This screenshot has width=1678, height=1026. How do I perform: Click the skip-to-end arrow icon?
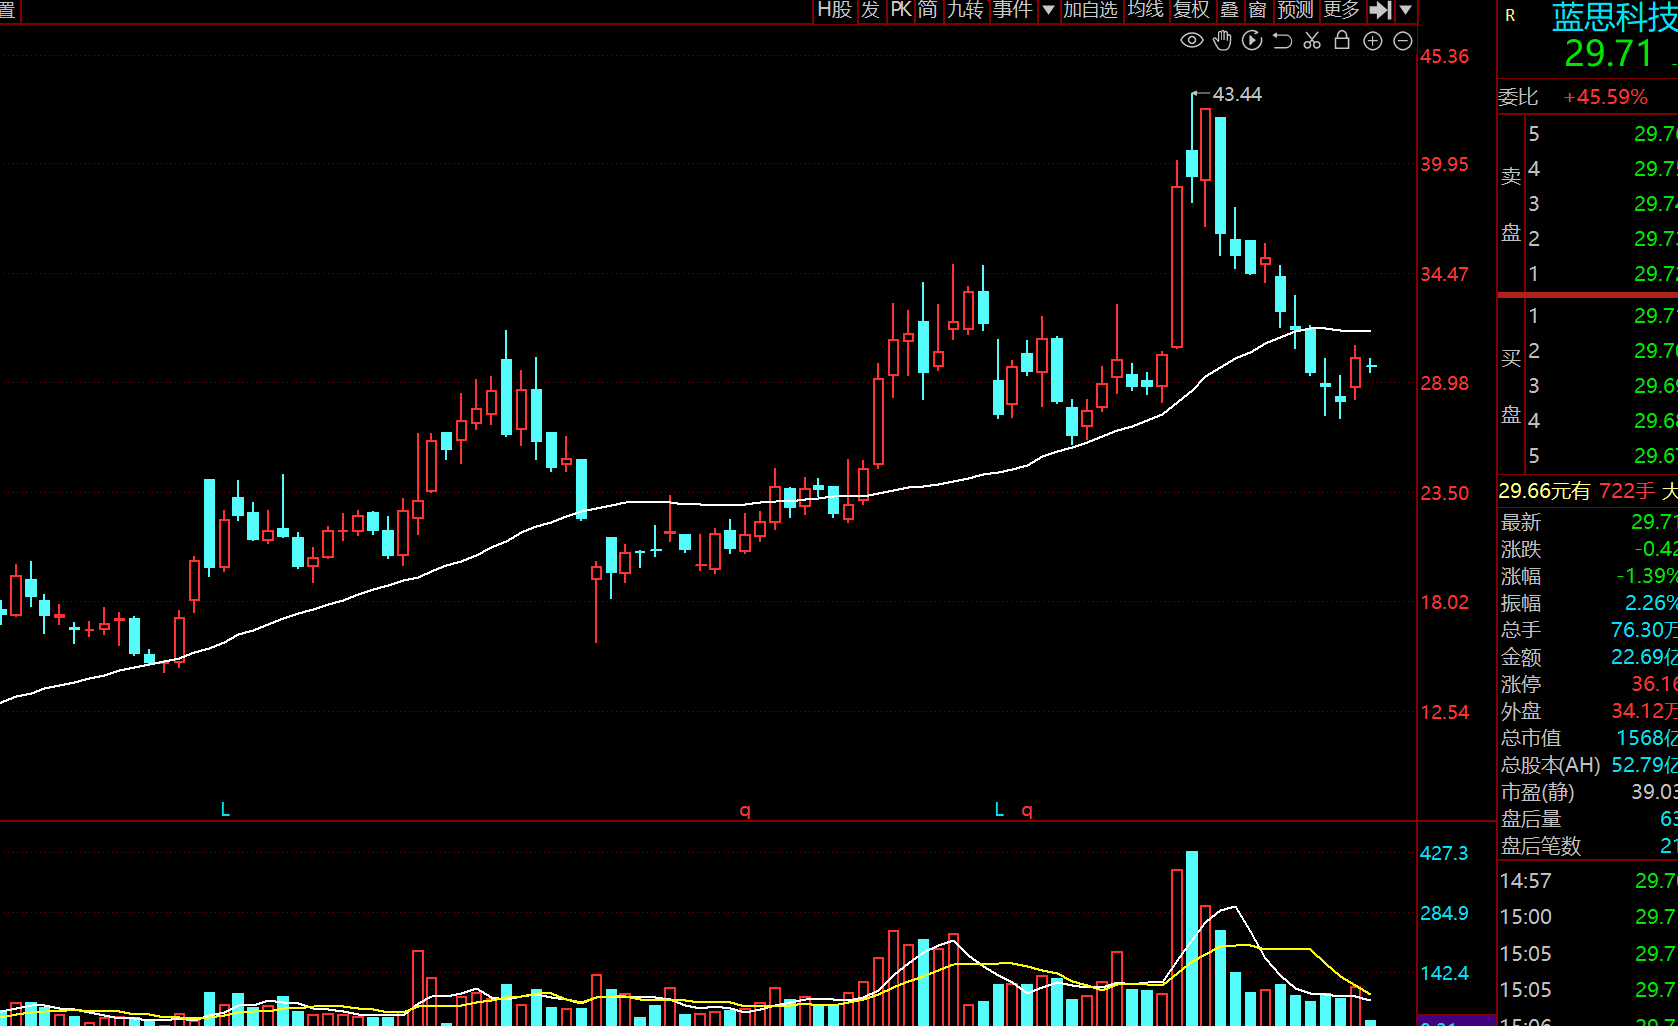pos(1380,10)
